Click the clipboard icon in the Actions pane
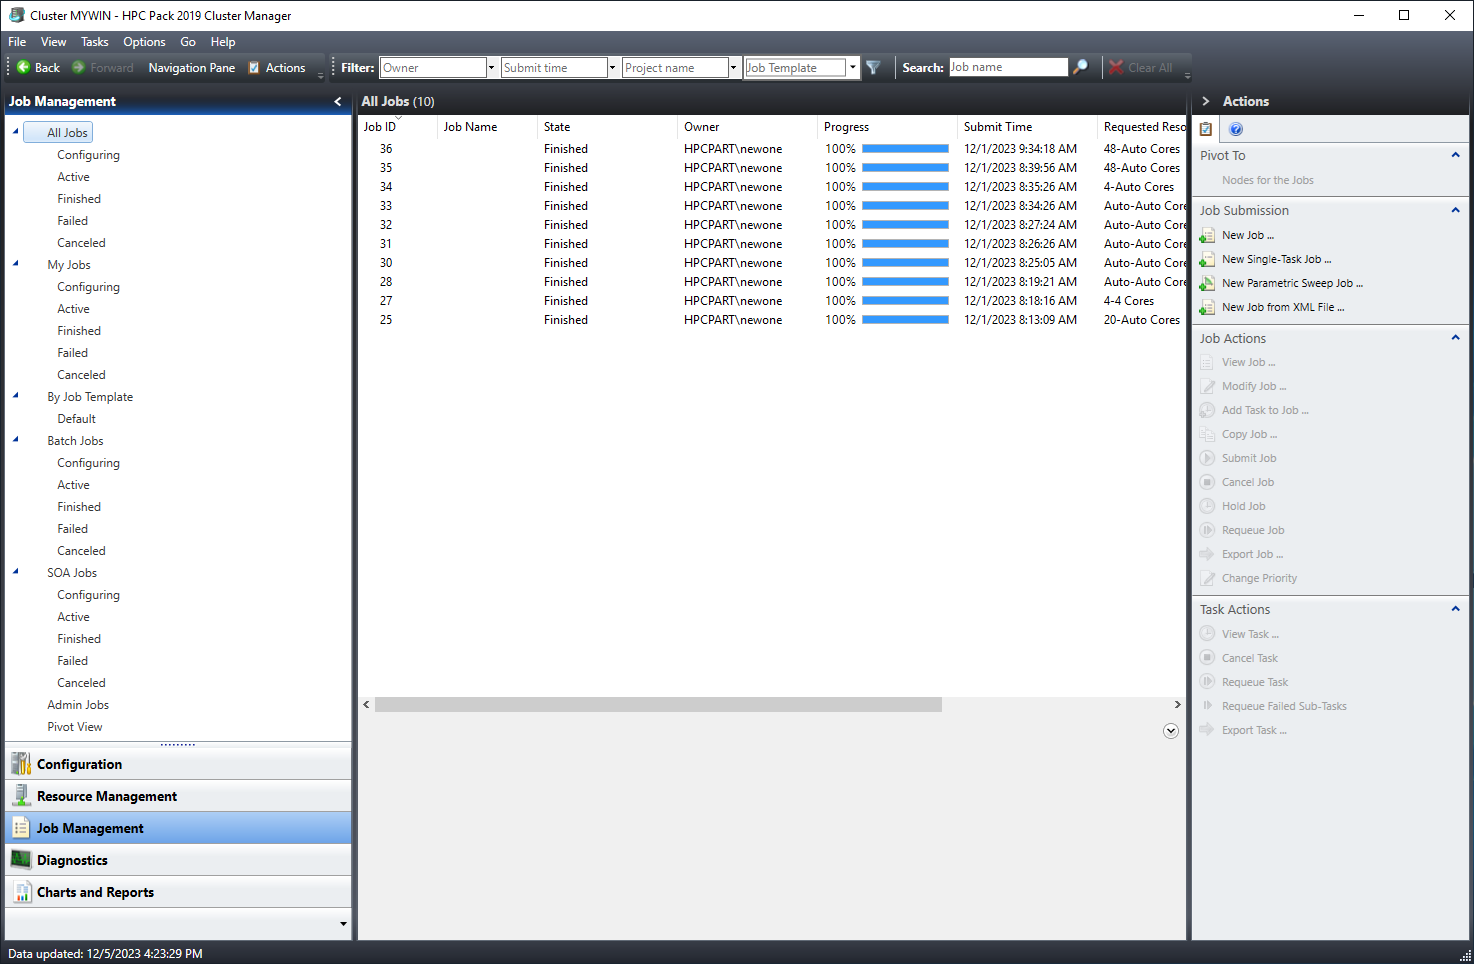This screenshot has width=1474, height=964. point(1206,128)
